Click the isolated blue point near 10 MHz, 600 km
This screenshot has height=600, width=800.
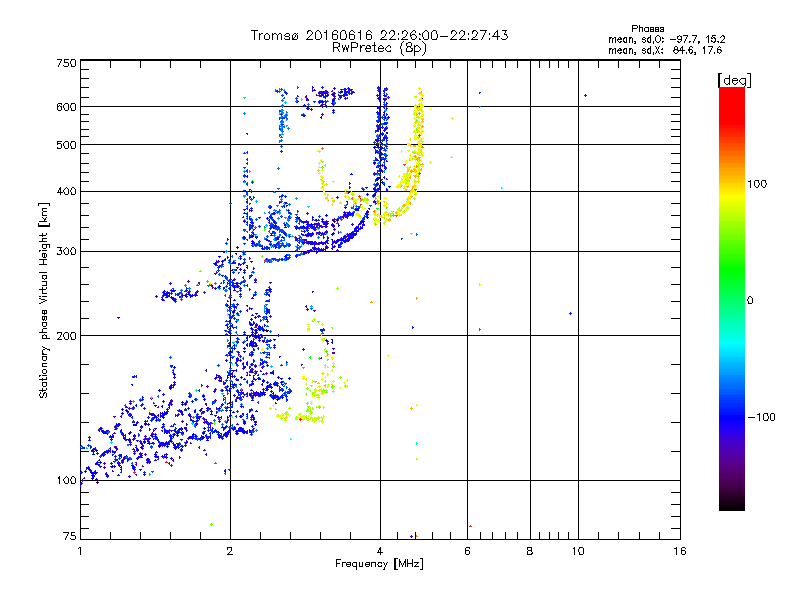pyautogui.click(x=585, y=95)
